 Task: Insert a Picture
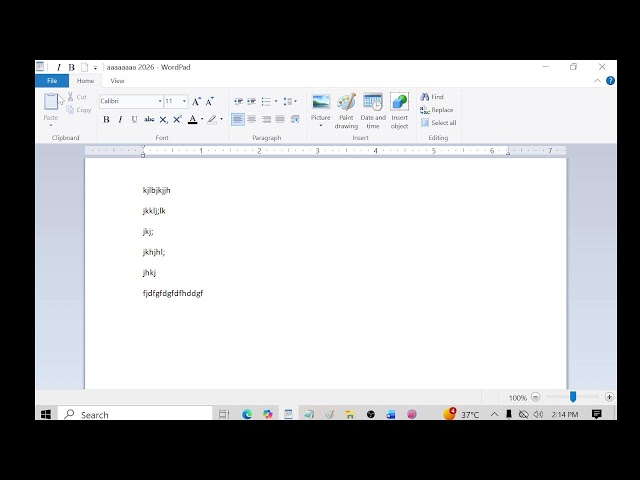[x=321, y=105]
